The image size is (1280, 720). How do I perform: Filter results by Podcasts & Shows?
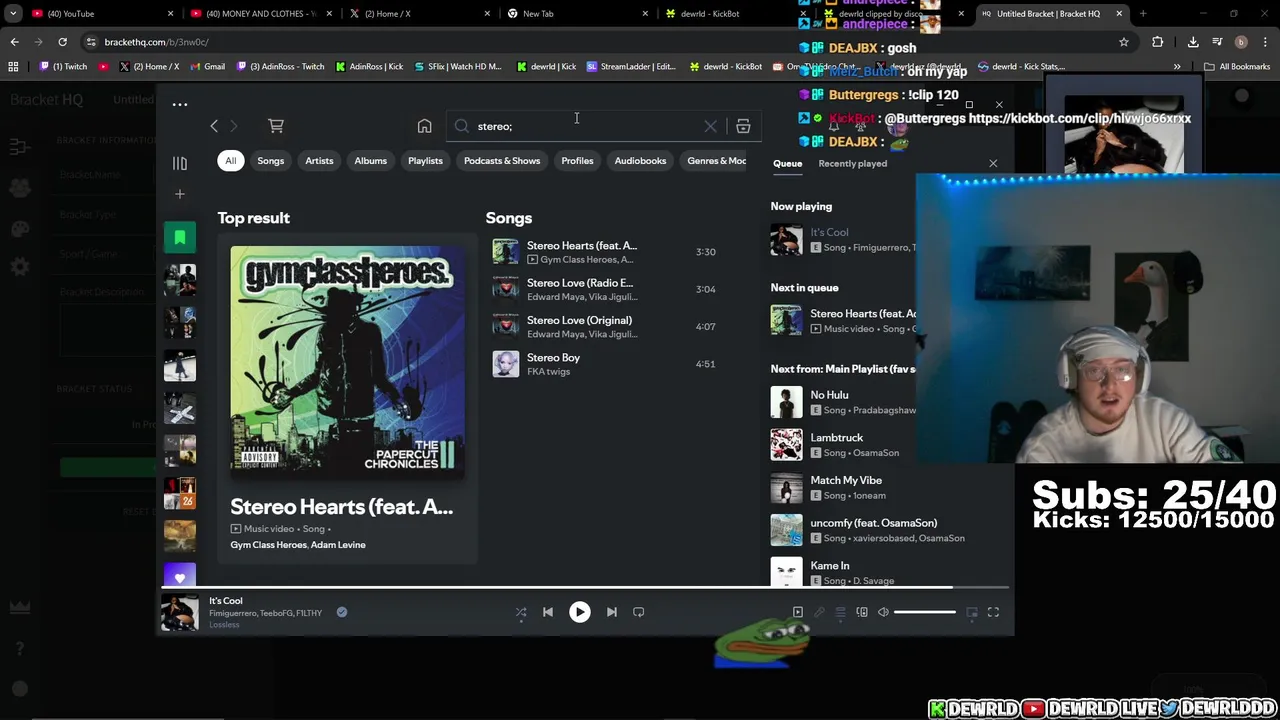[502, 161]
